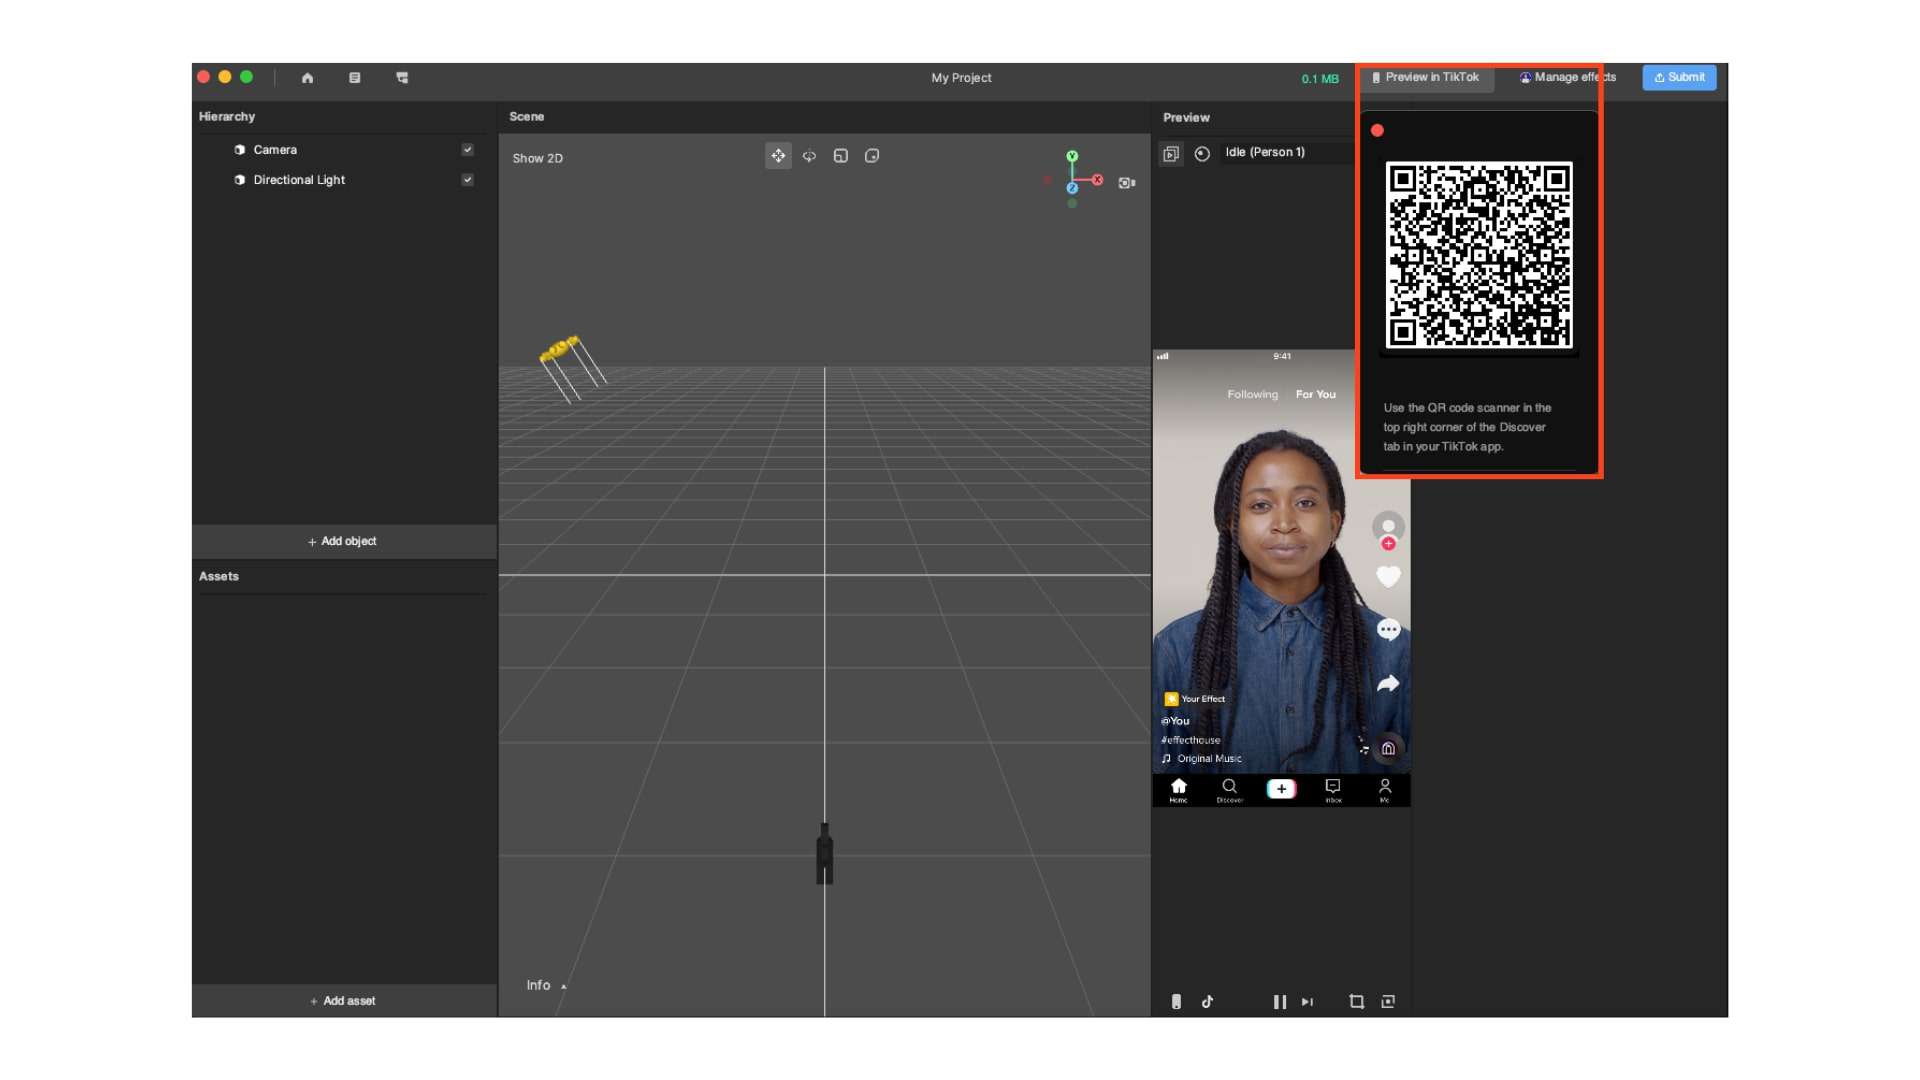Step preview forward one frame

(x=1307, y=1002)
